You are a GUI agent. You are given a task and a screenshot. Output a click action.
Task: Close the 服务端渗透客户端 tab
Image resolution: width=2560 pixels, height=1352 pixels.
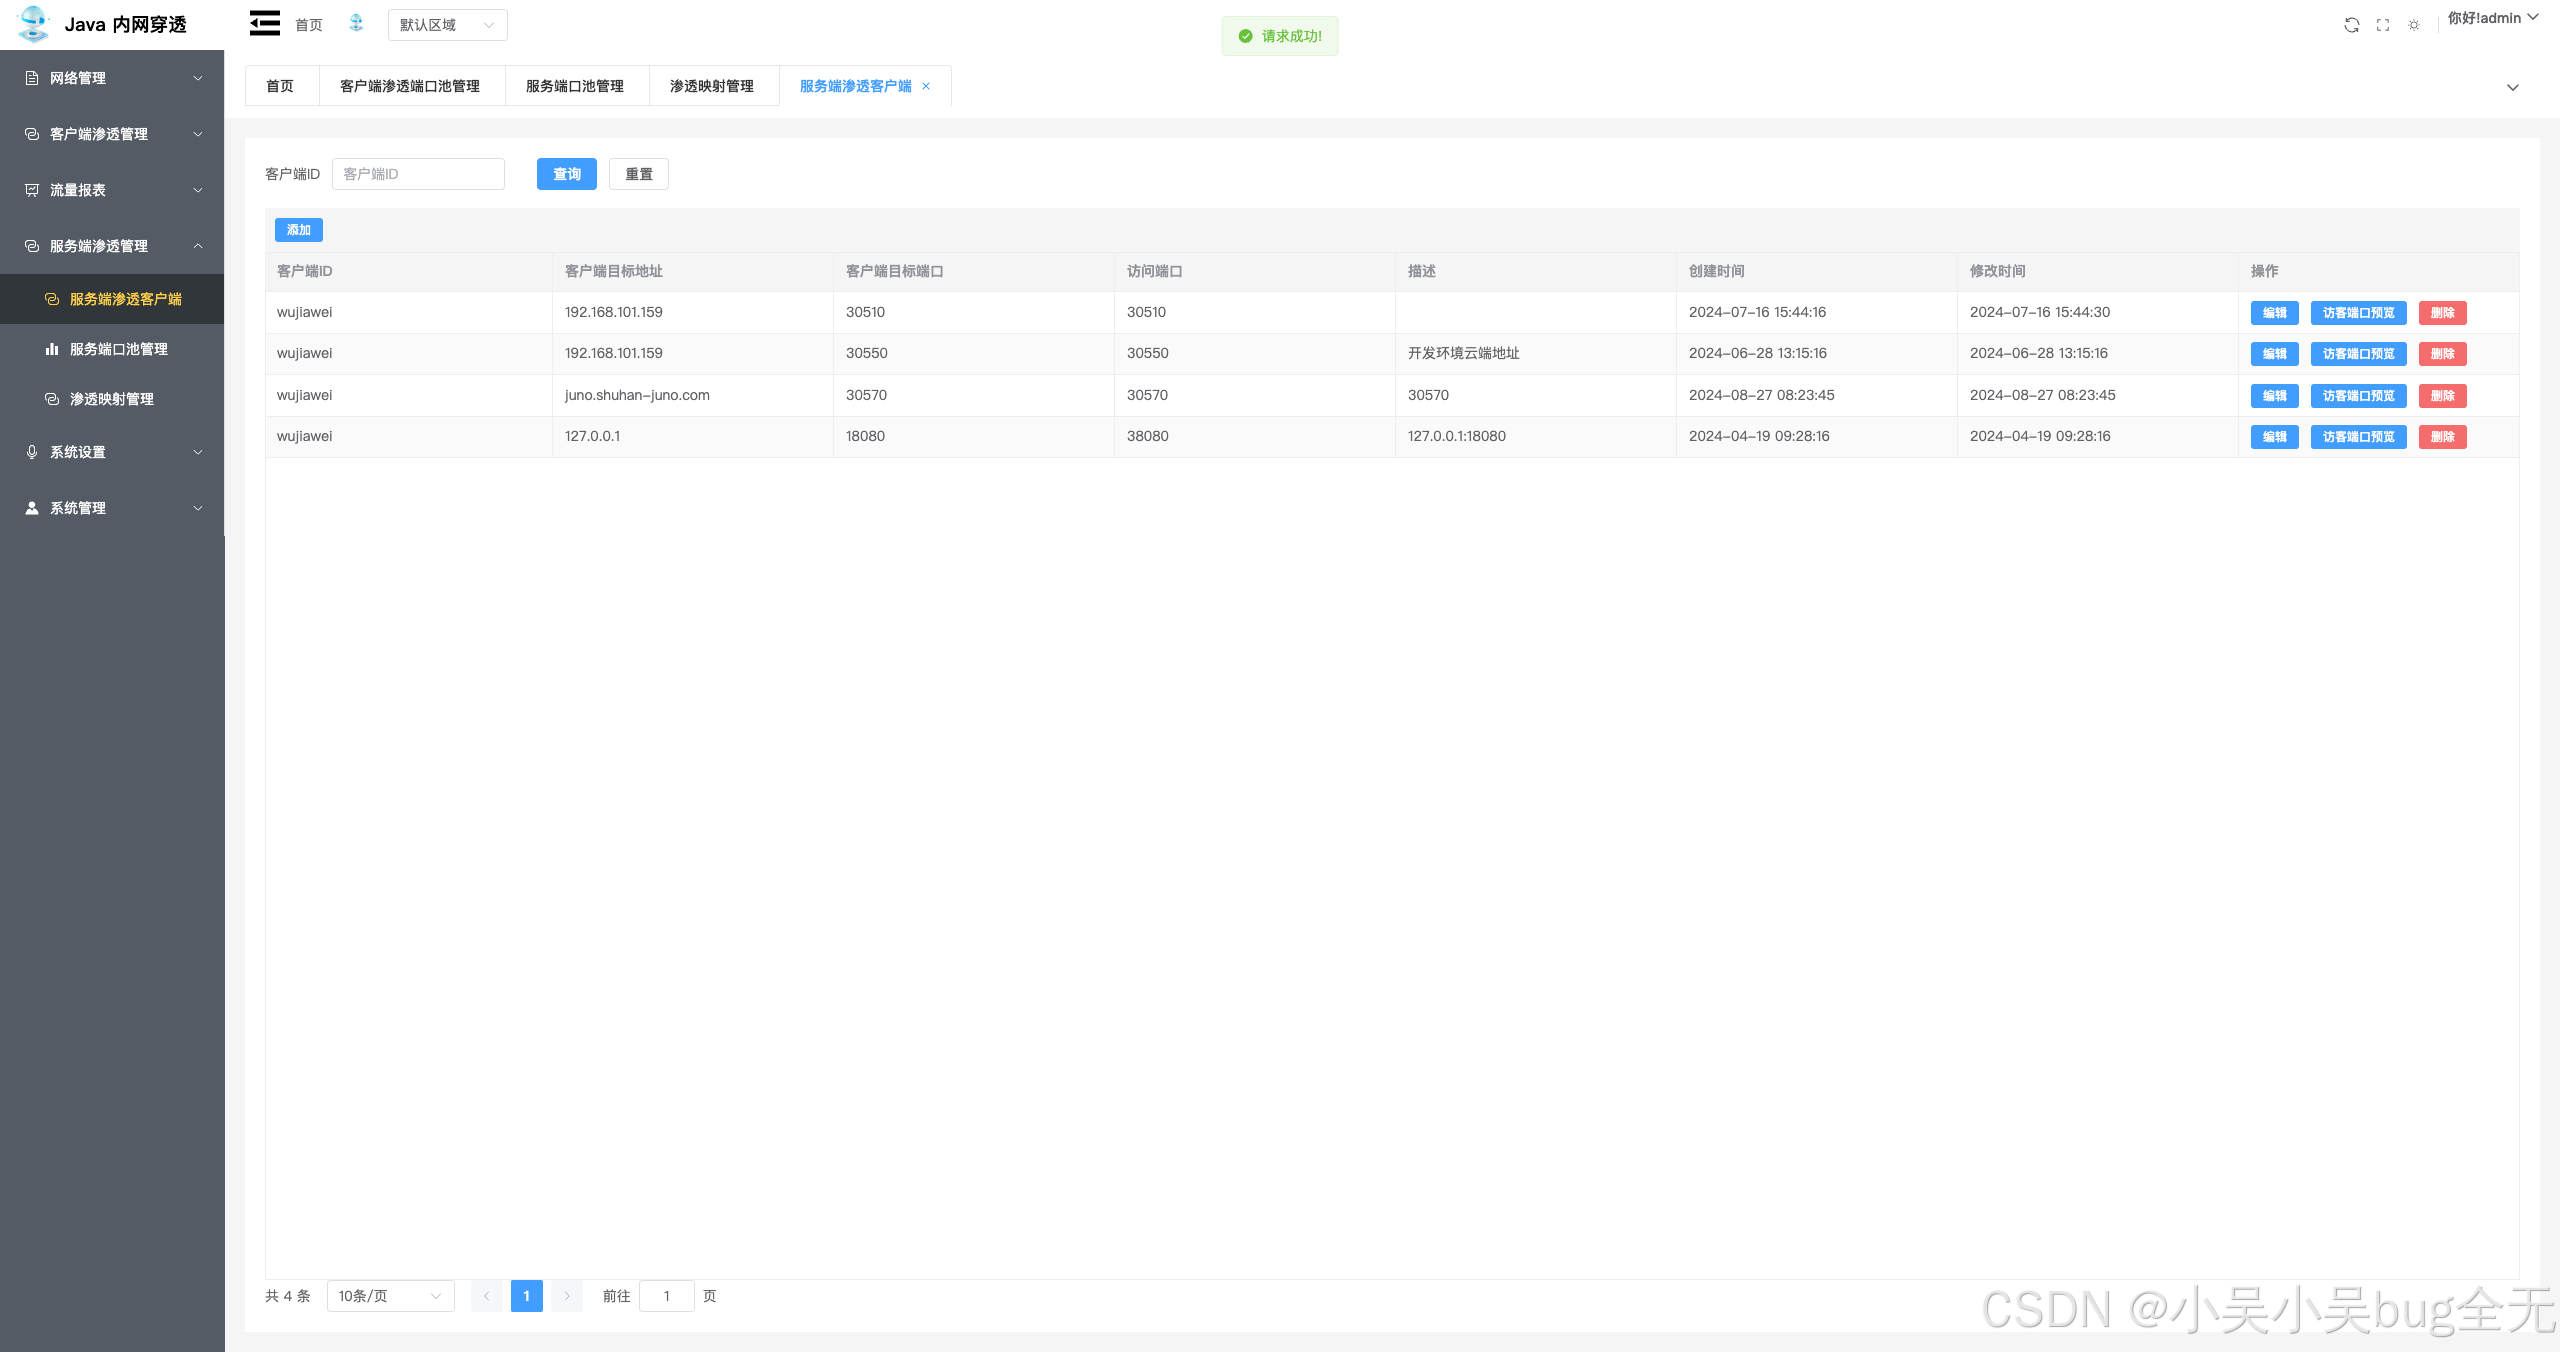(926, 86)
